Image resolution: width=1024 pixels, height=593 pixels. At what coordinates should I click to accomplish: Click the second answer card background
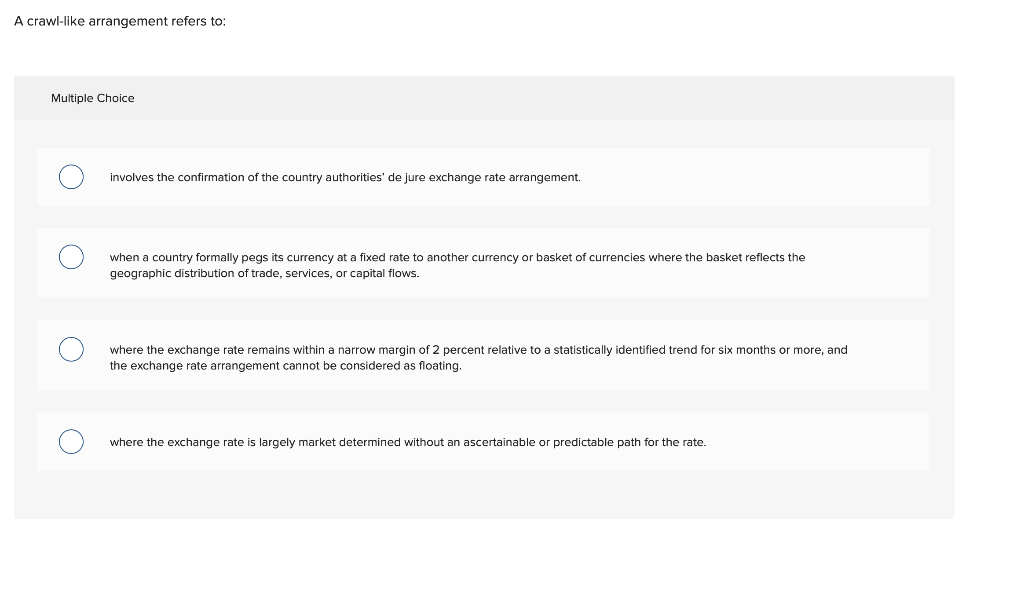pos(483,263)
